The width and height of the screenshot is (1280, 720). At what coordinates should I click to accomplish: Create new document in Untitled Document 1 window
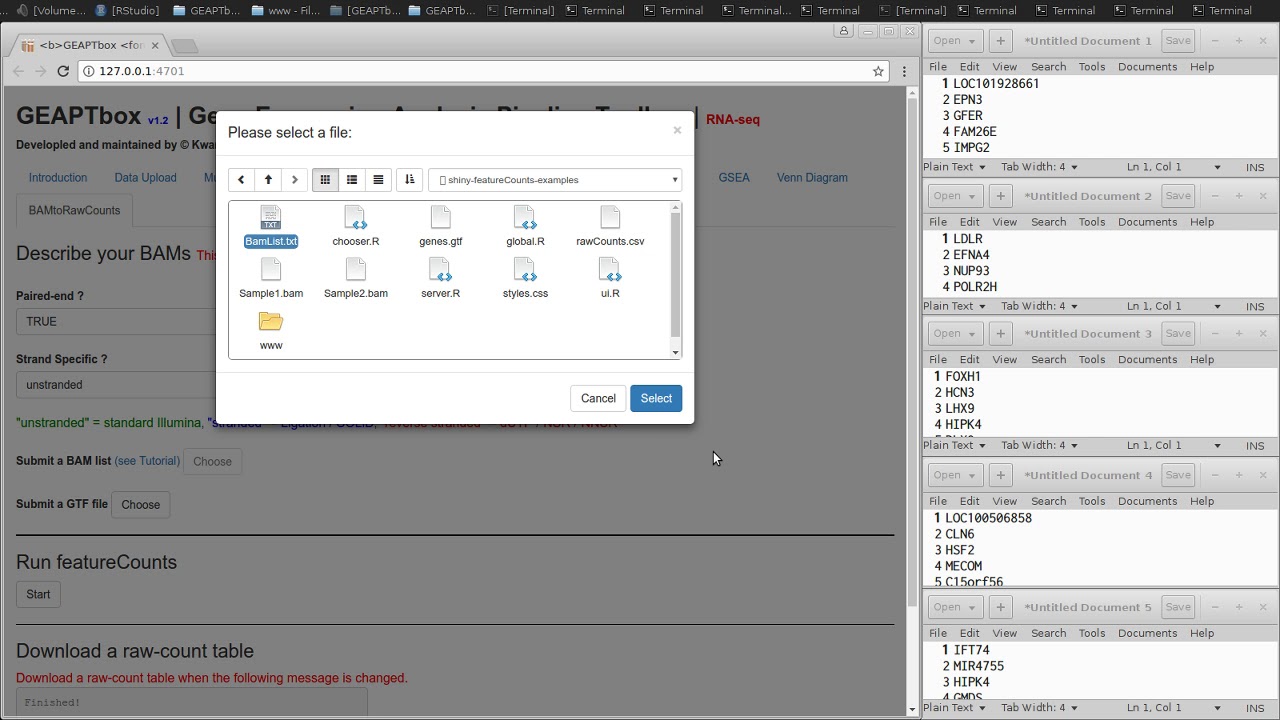1000,41
